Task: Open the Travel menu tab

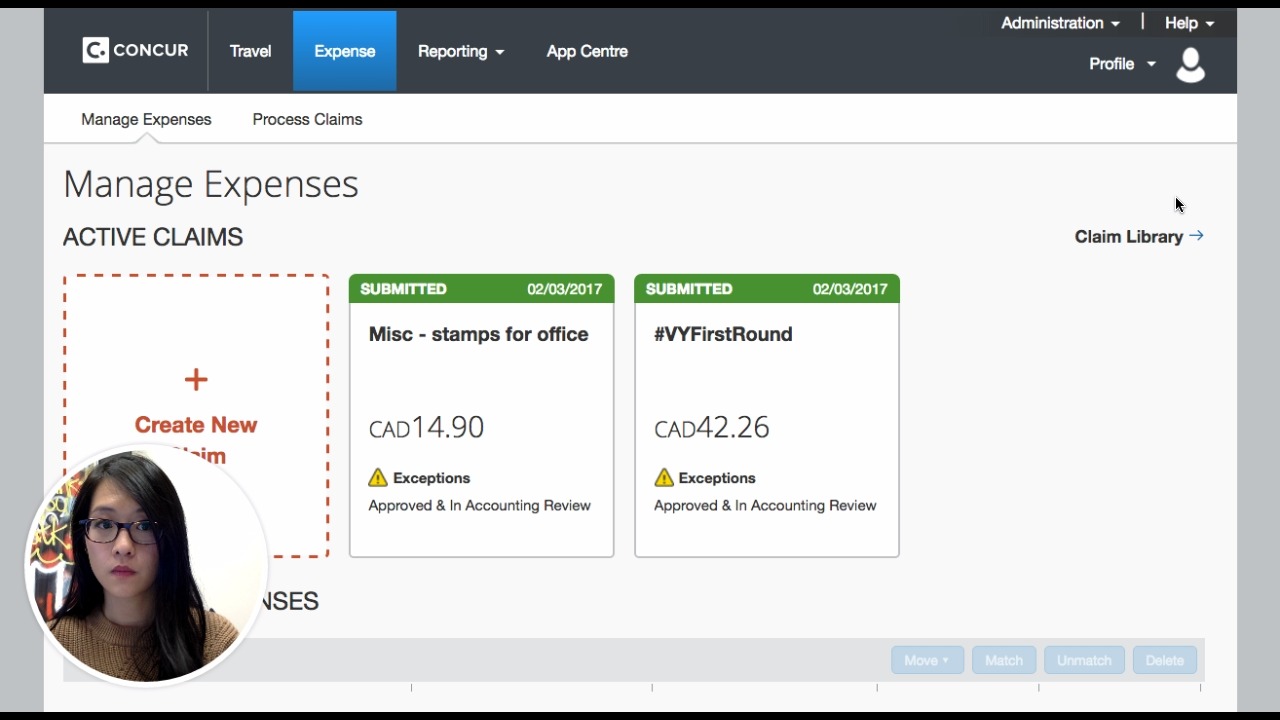Action: (x=250, y=51)
